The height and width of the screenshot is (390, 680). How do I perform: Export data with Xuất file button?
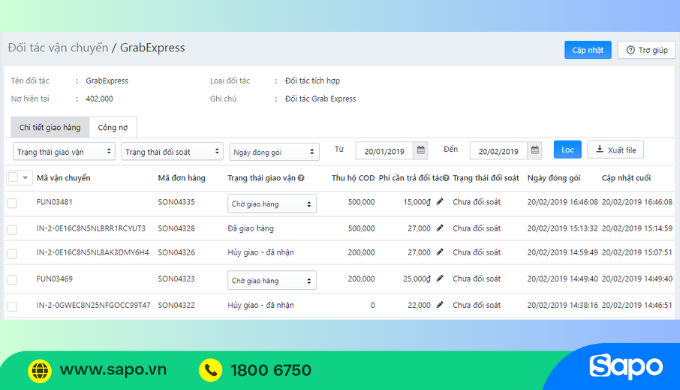[615, 150]
